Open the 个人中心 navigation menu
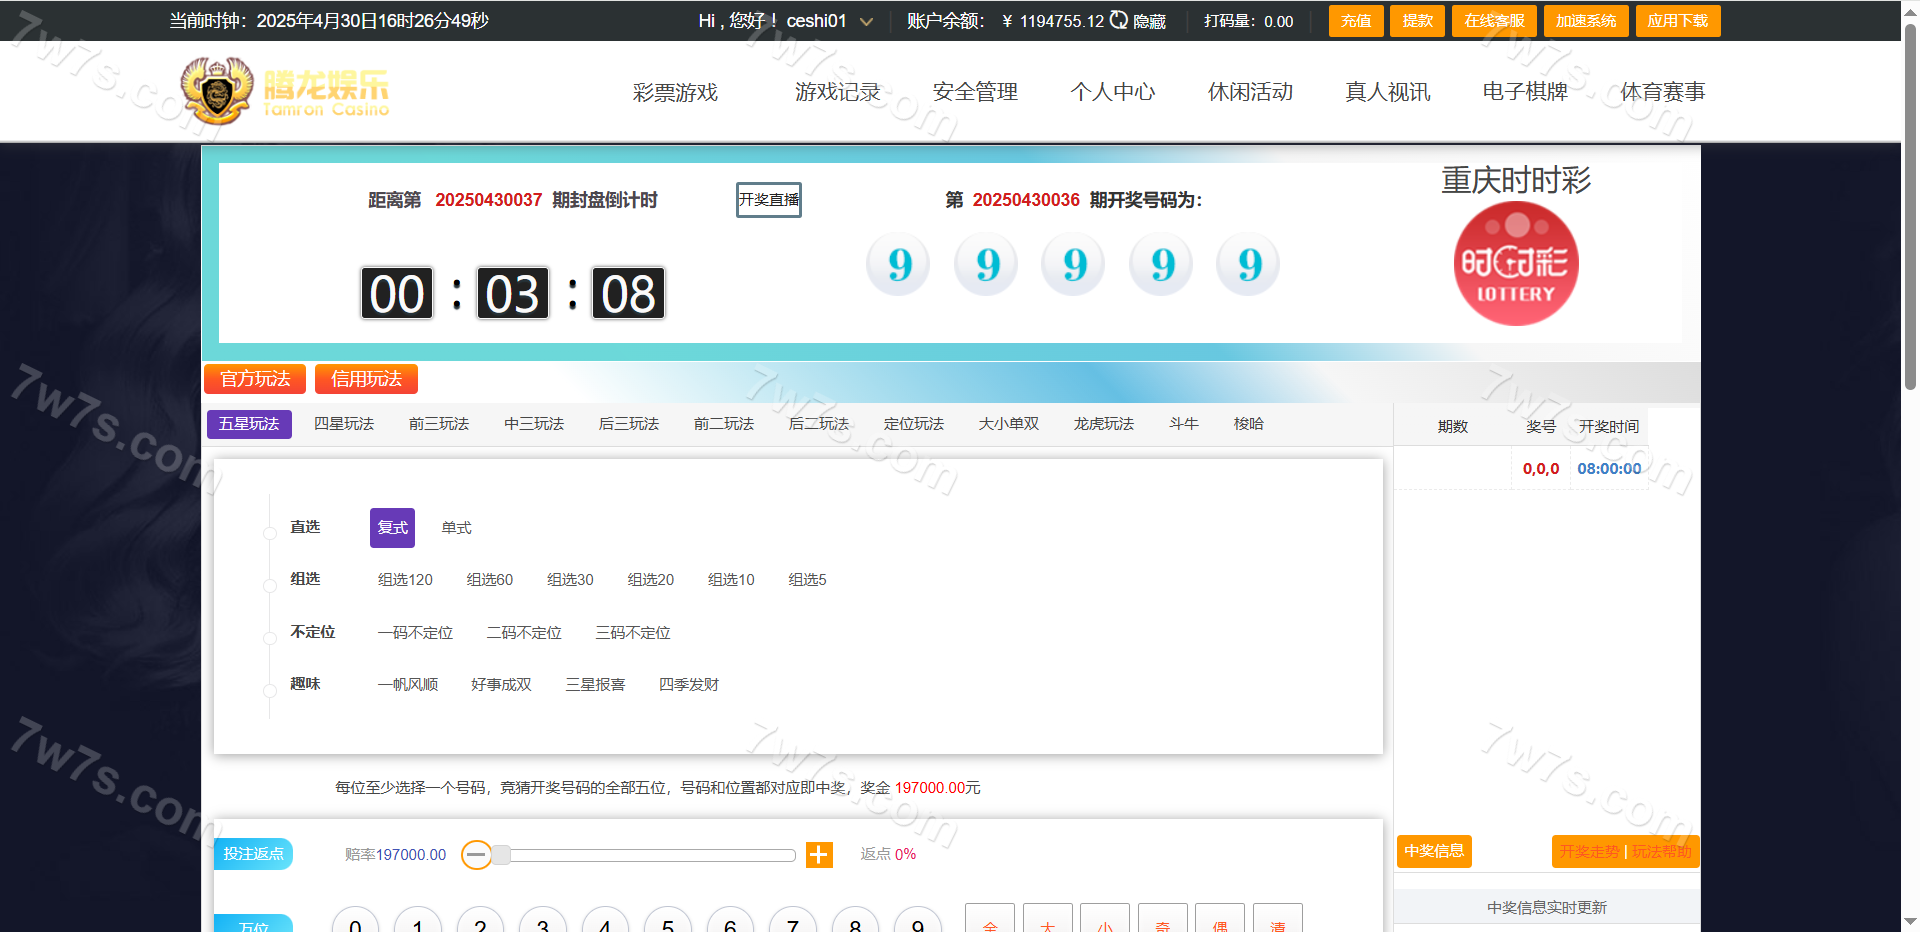The height and width of the screenshot is (932, 1920). click(x=1112, y=92)
